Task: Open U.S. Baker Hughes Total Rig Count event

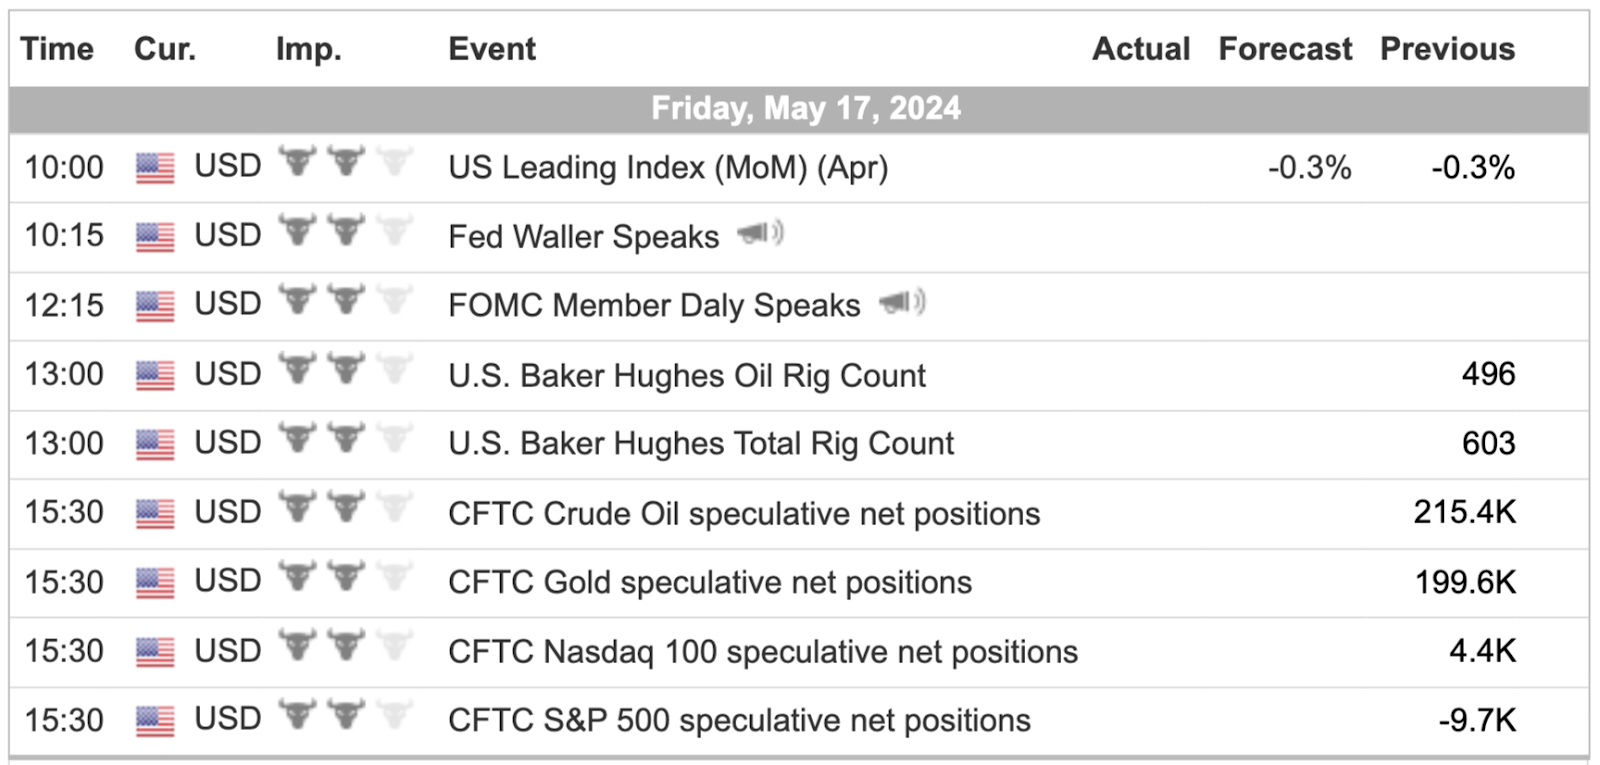Action: coord(701,443)
